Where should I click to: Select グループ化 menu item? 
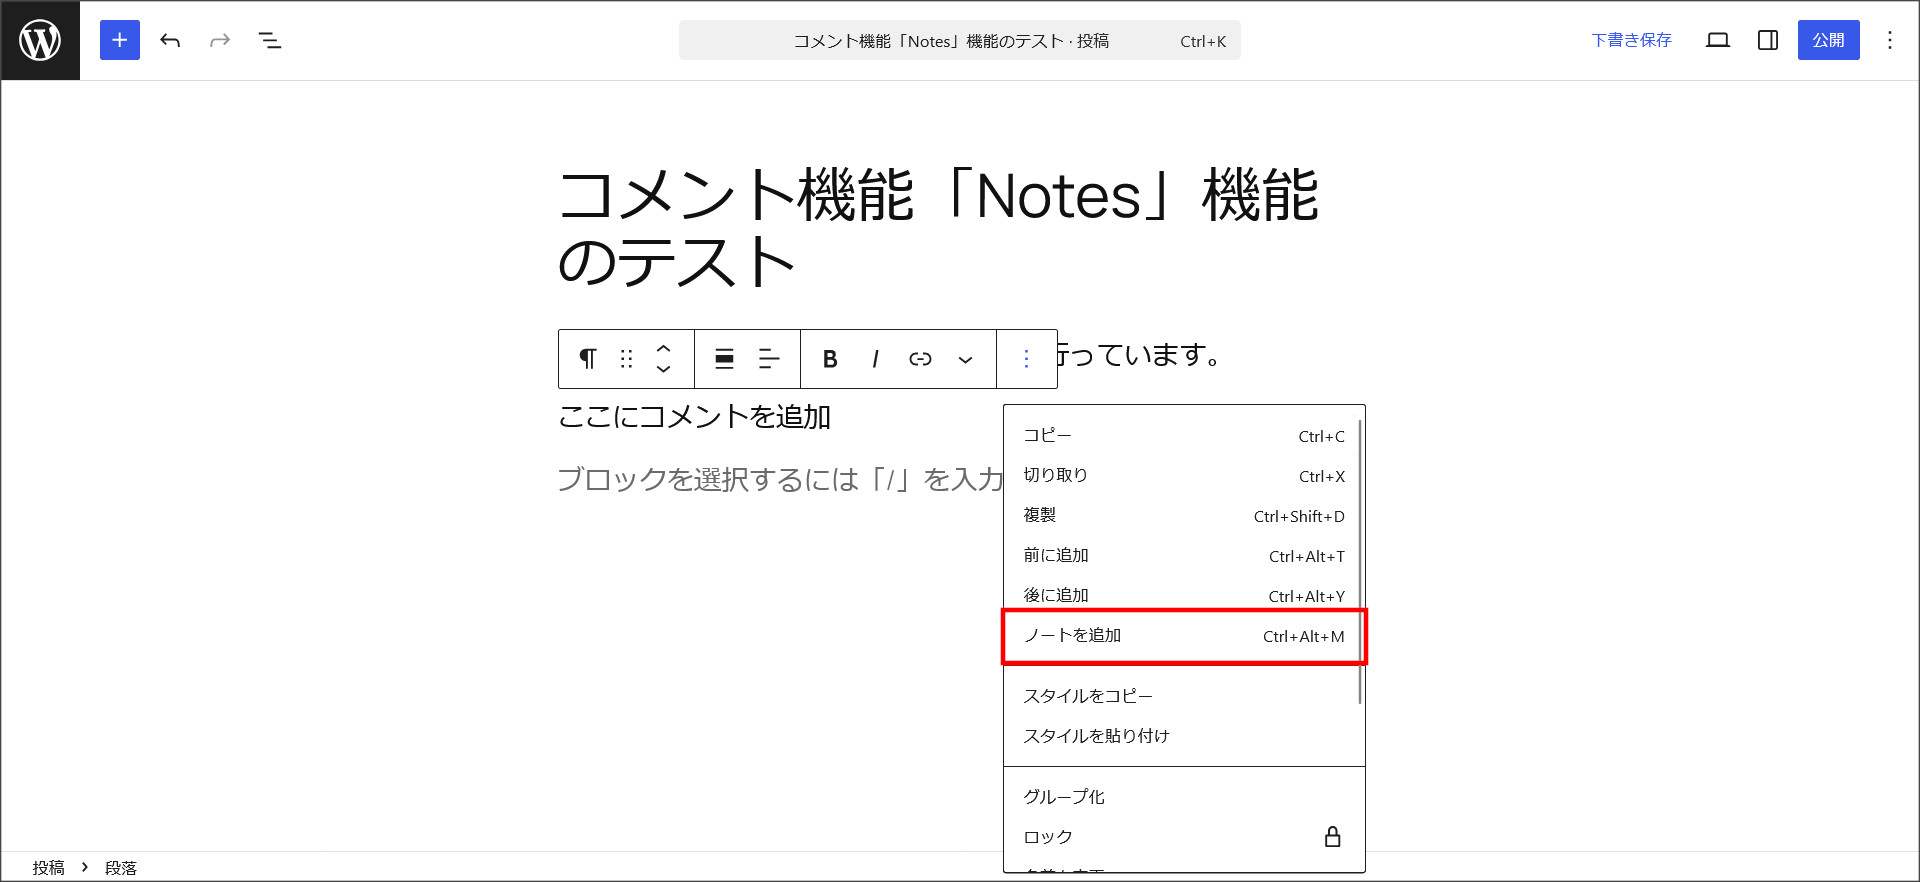(1183, 797)
